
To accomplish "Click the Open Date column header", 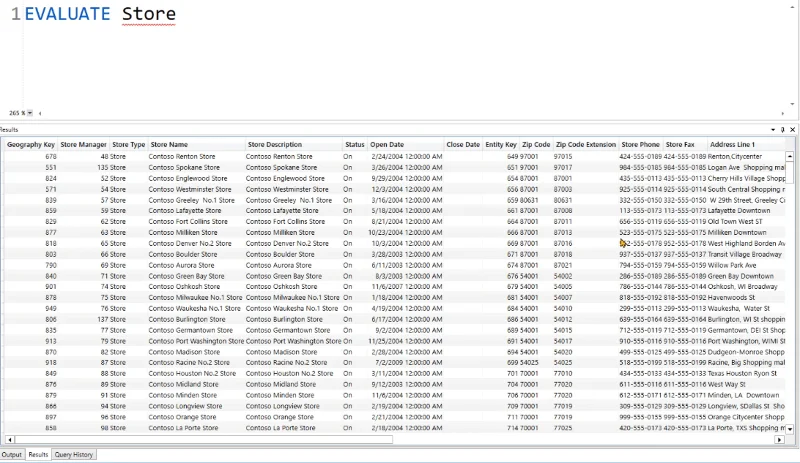I will click(406, 144).
